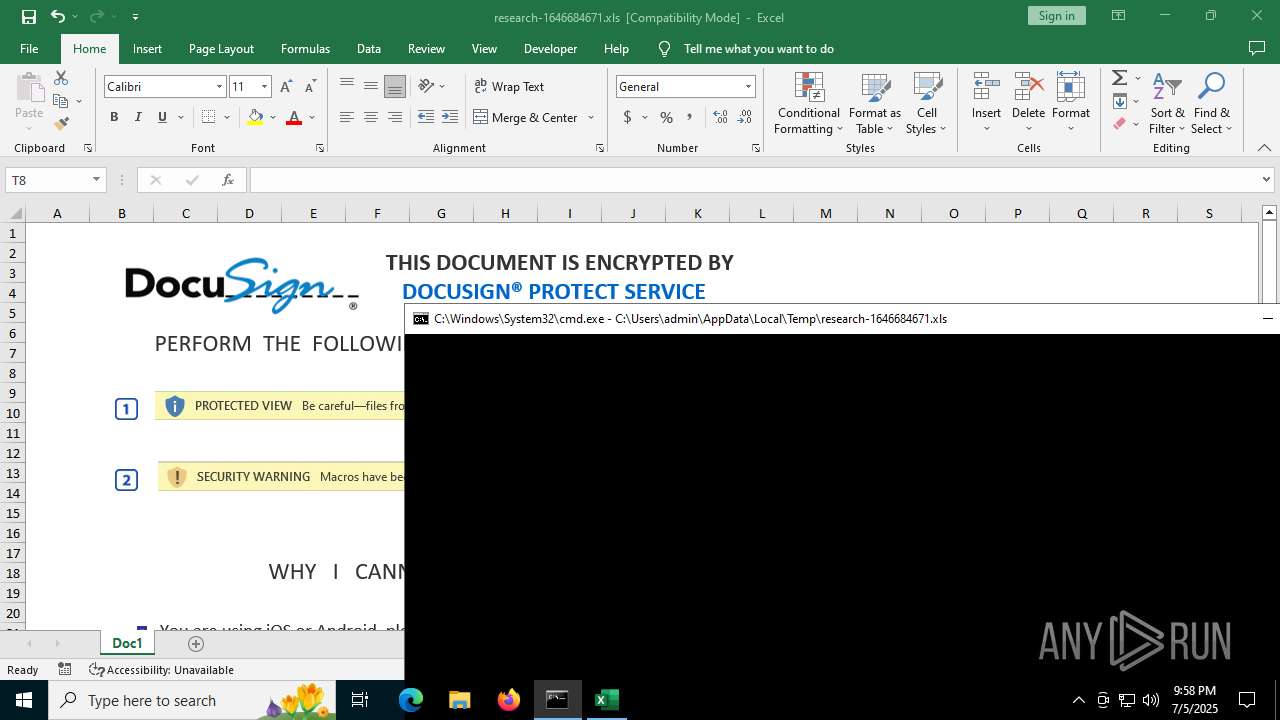Viewport: 1280px width, 720px height.
Task: Open Format as Table gallery
Action: [x=875, y=103]
